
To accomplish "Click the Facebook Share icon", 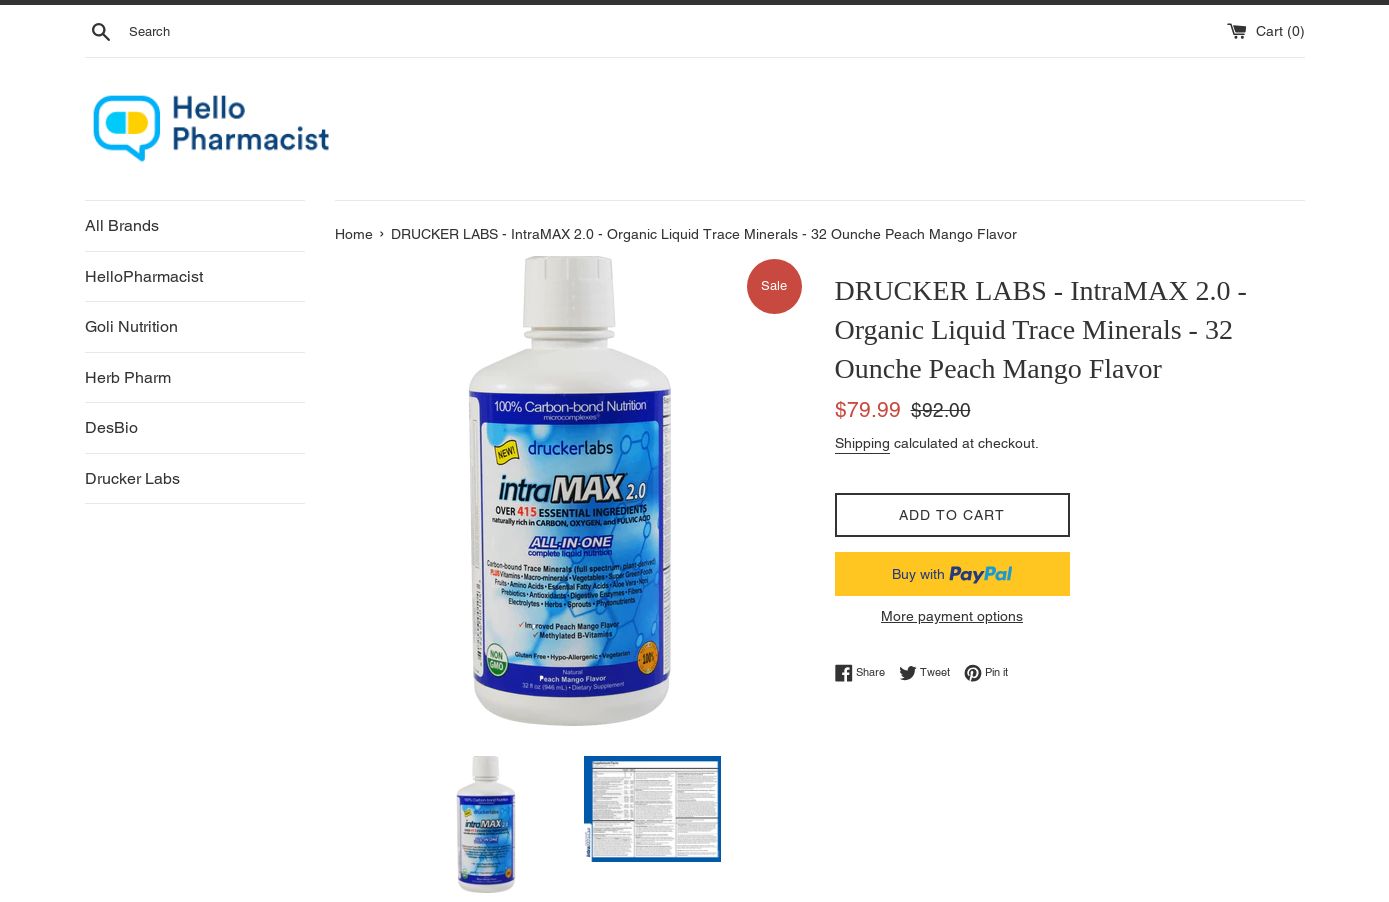I will (844, 673).
